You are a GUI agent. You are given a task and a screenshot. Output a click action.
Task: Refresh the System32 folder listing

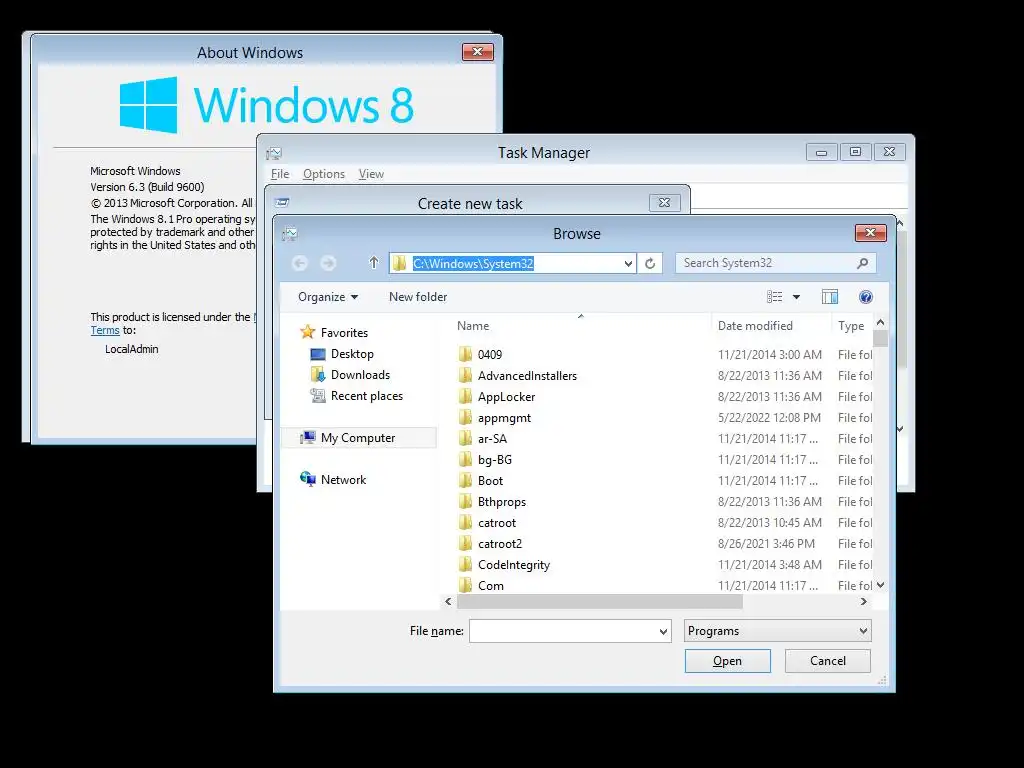650,263
